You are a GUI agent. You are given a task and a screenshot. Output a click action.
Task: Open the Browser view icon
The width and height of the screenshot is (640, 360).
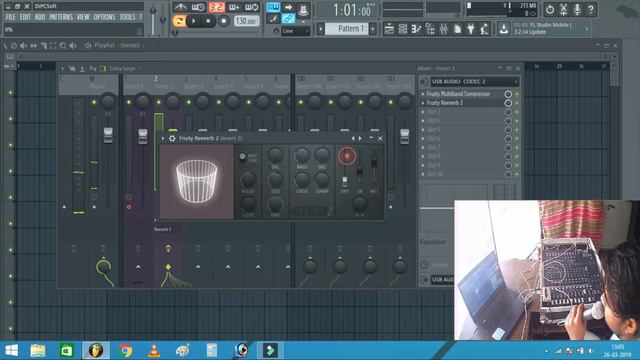click(430, 29)
